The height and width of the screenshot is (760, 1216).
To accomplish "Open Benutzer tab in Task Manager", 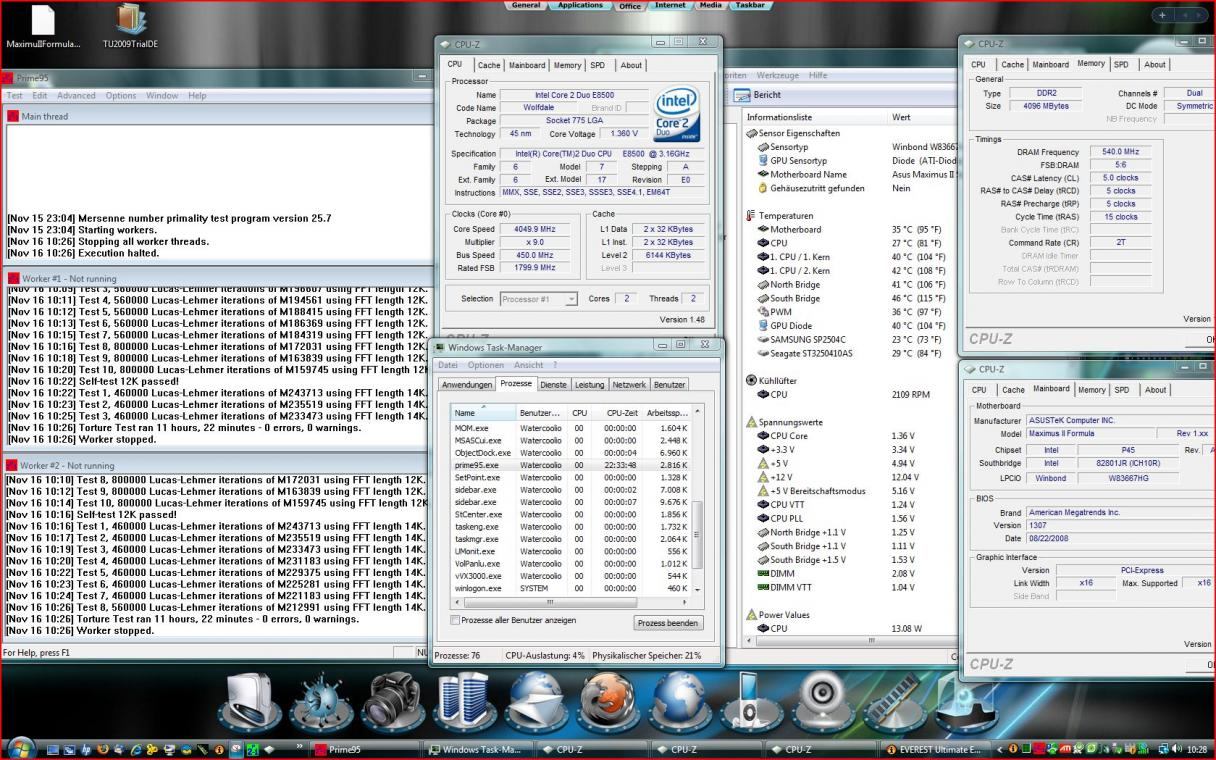I will (669, 384).
